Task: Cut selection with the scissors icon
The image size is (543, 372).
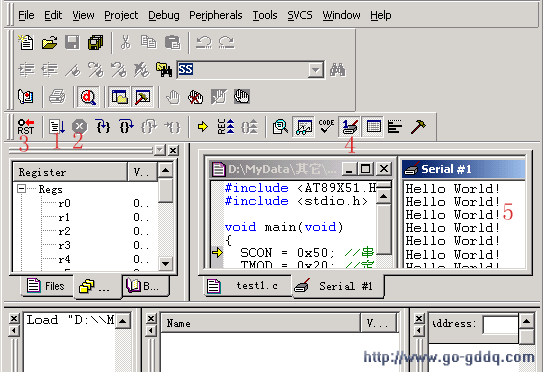Action: [125, 43]
